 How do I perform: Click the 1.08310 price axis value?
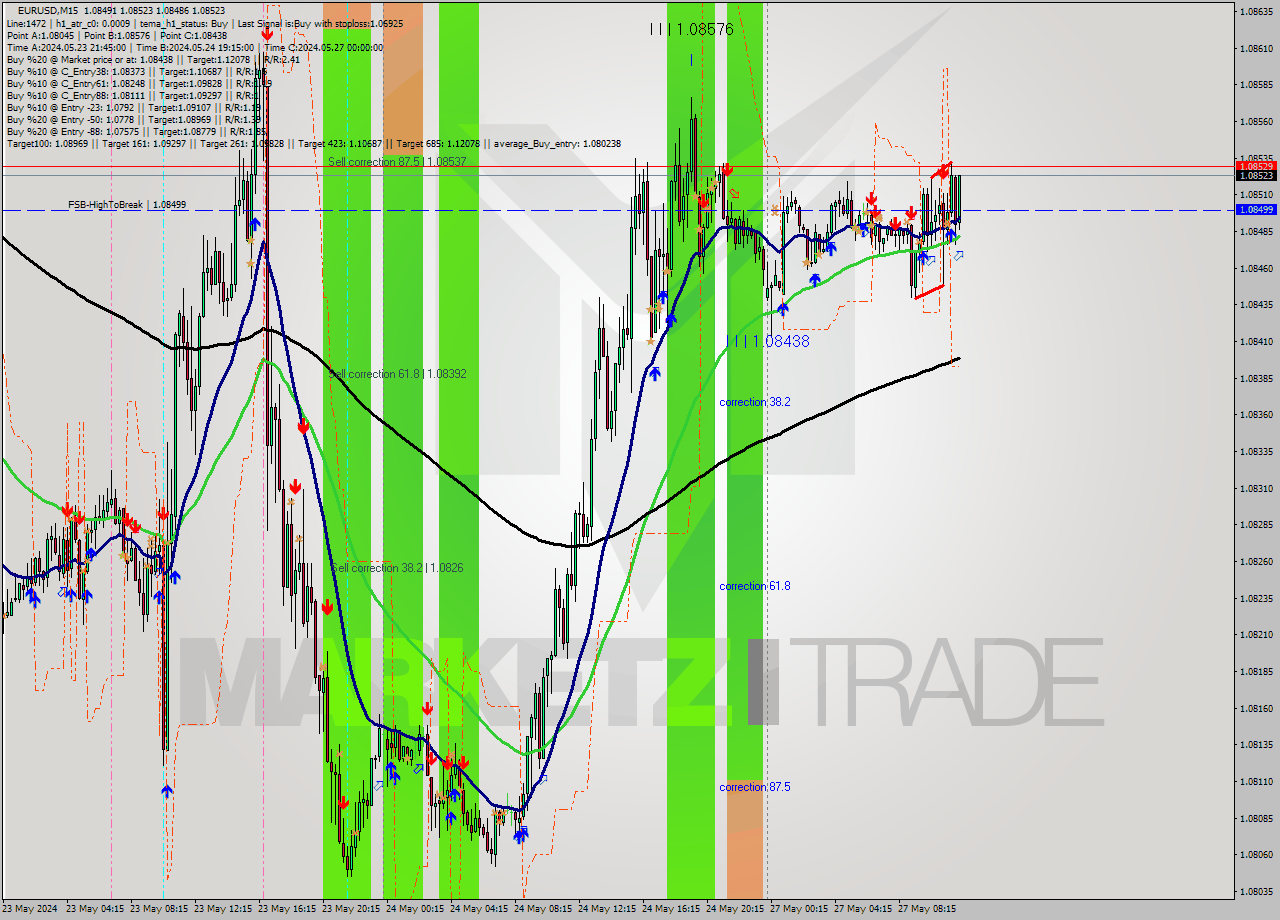click(1255, 488)
